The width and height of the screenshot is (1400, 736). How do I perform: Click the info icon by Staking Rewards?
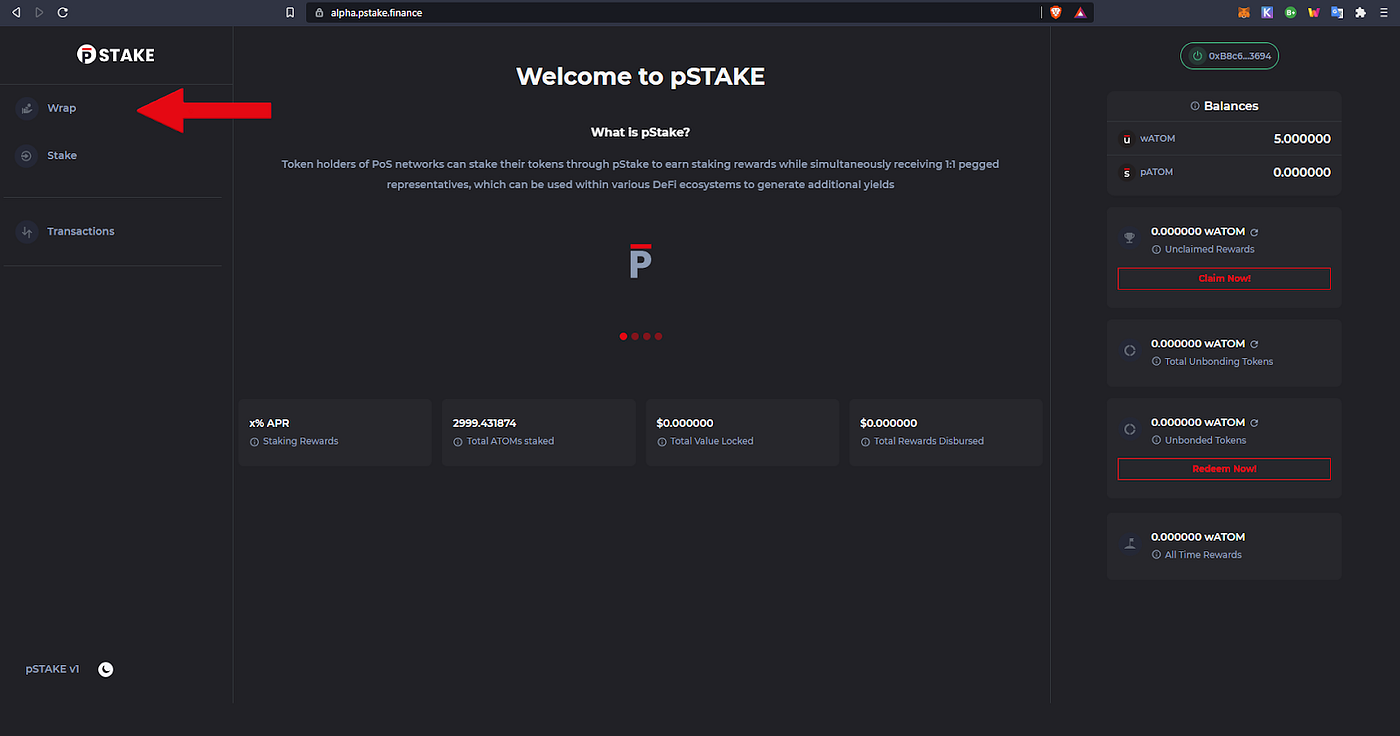coord(254,441)
